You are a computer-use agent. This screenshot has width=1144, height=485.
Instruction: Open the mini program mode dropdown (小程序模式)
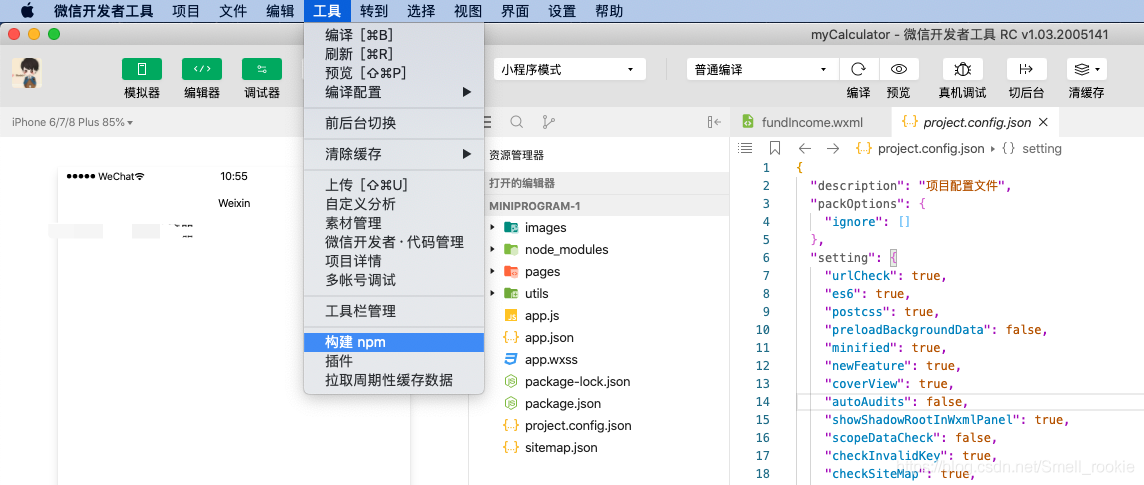tap(570, 69)
